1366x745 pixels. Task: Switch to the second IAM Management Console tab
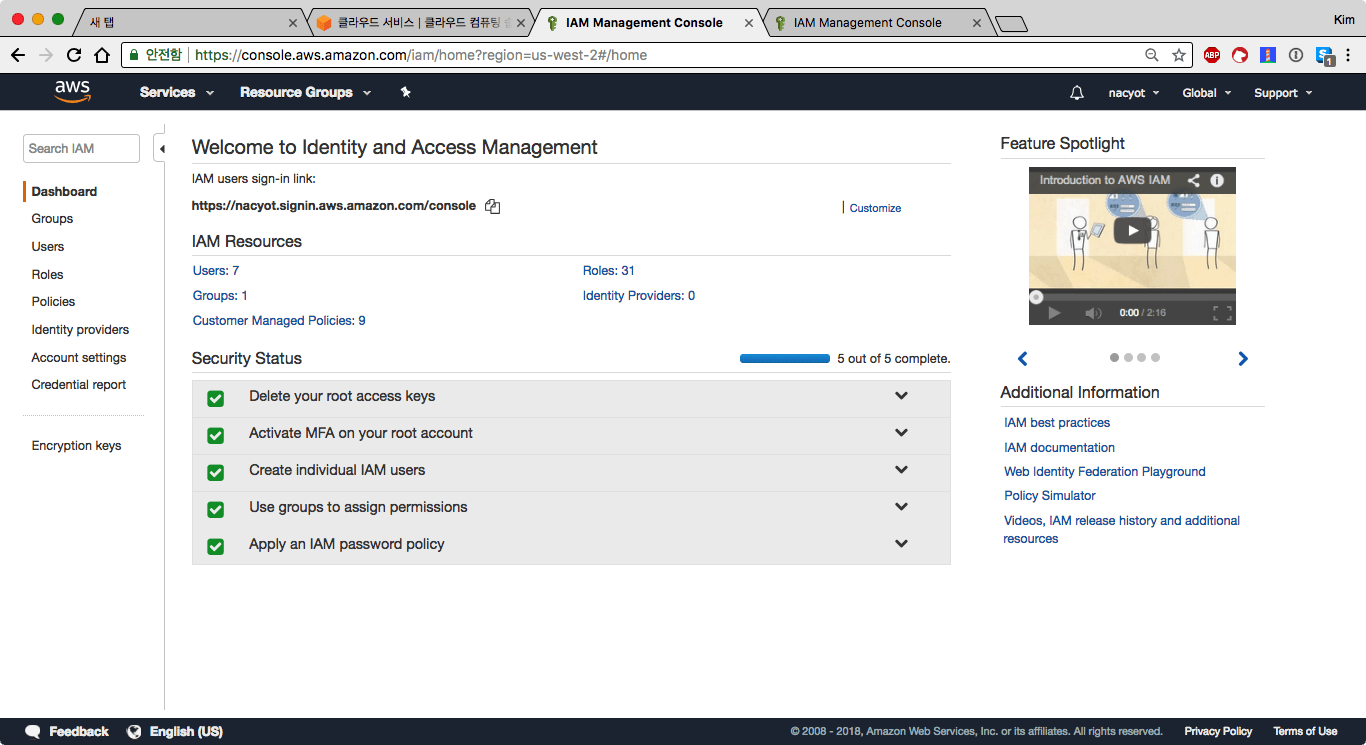coord(868,22)
